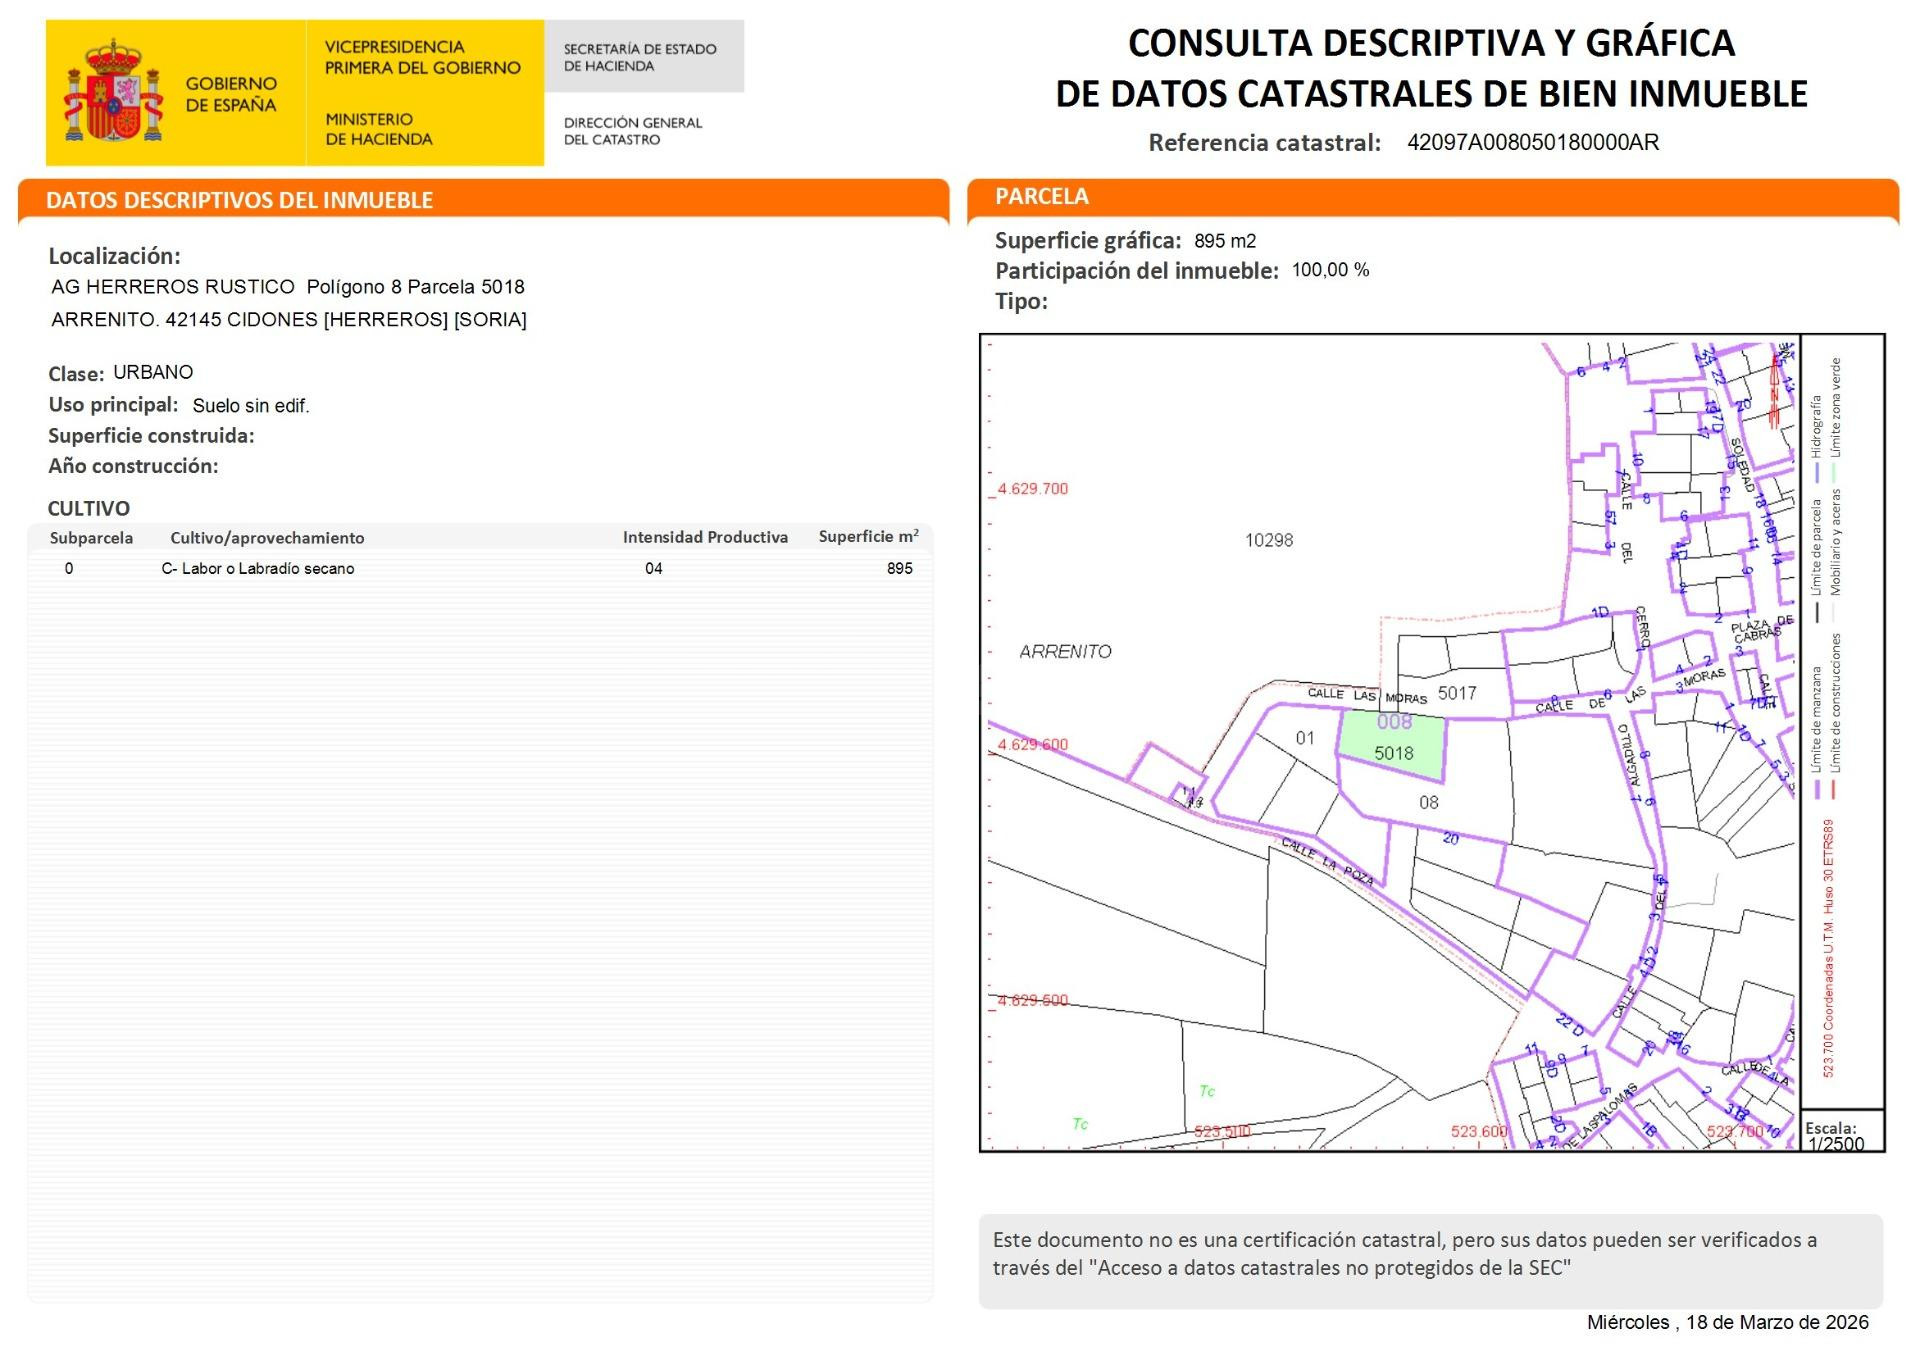Click the 'Uso principal:' label
Image resolution: width=1920 pixels, height=1355 pixels.
point(113,405)
